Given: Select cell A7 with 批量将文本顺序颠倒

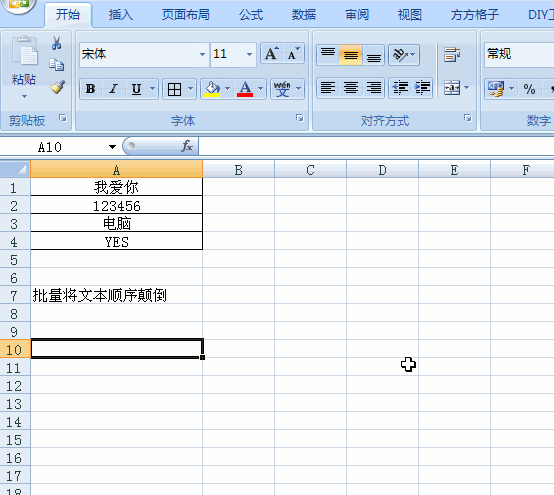Looking at the screenshot, I should pos(117,295).
